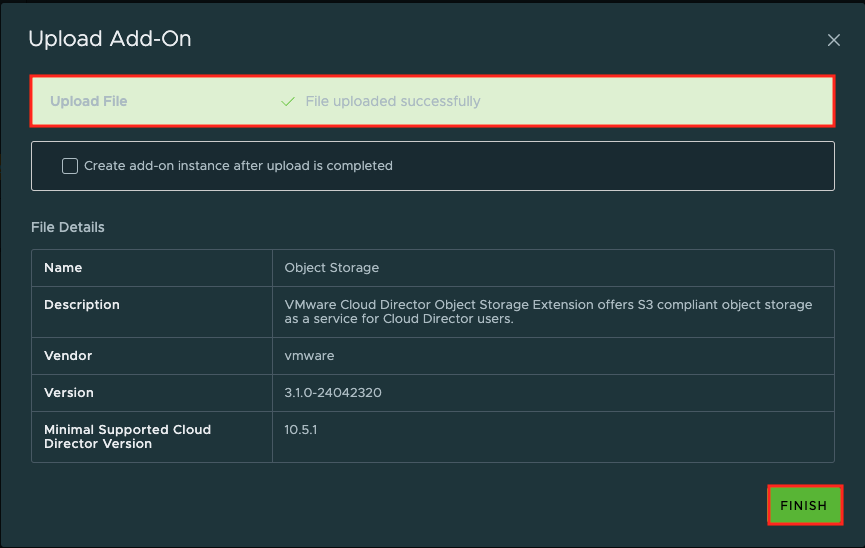Image resolution: width=865 pixels, height=548 pixels.
Task: Click the Minimal Supported Cloud Director Version label
Action: click(127, 437)
